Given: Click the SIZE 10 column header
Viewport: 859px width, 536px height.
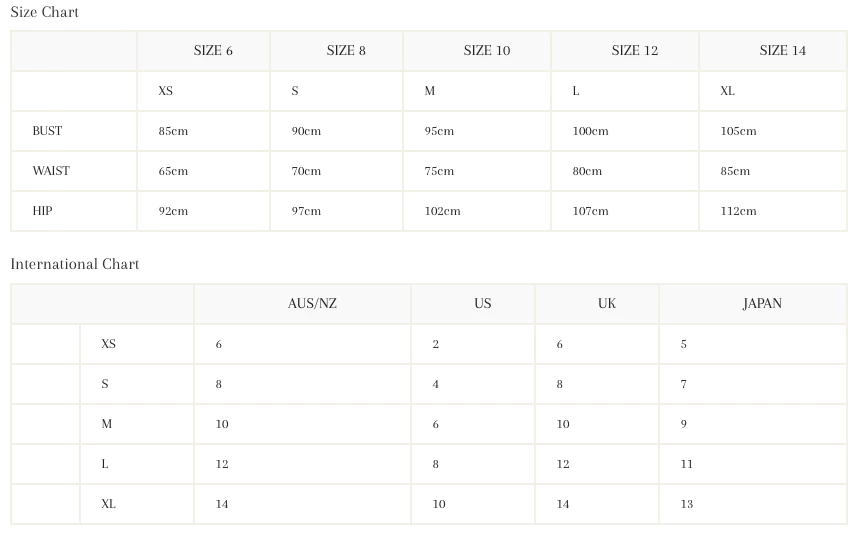Looking at the screenshot, I should tap(486, 51).
